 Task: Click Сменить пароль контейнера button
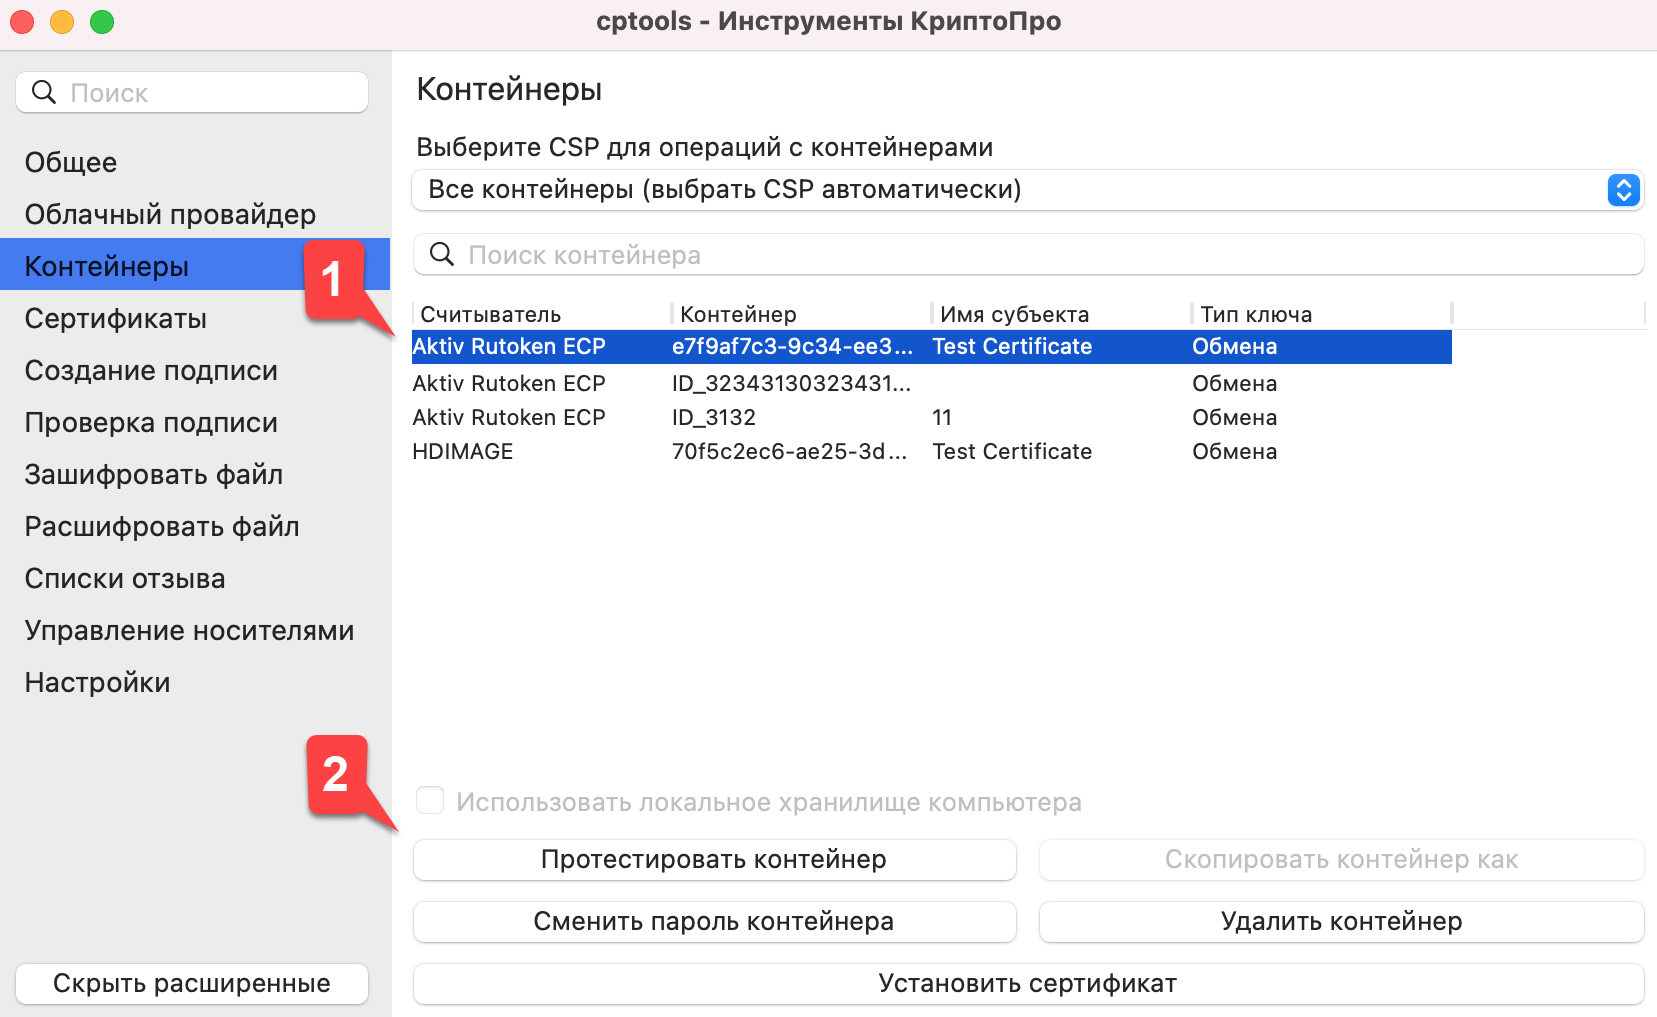click(714, 922)
